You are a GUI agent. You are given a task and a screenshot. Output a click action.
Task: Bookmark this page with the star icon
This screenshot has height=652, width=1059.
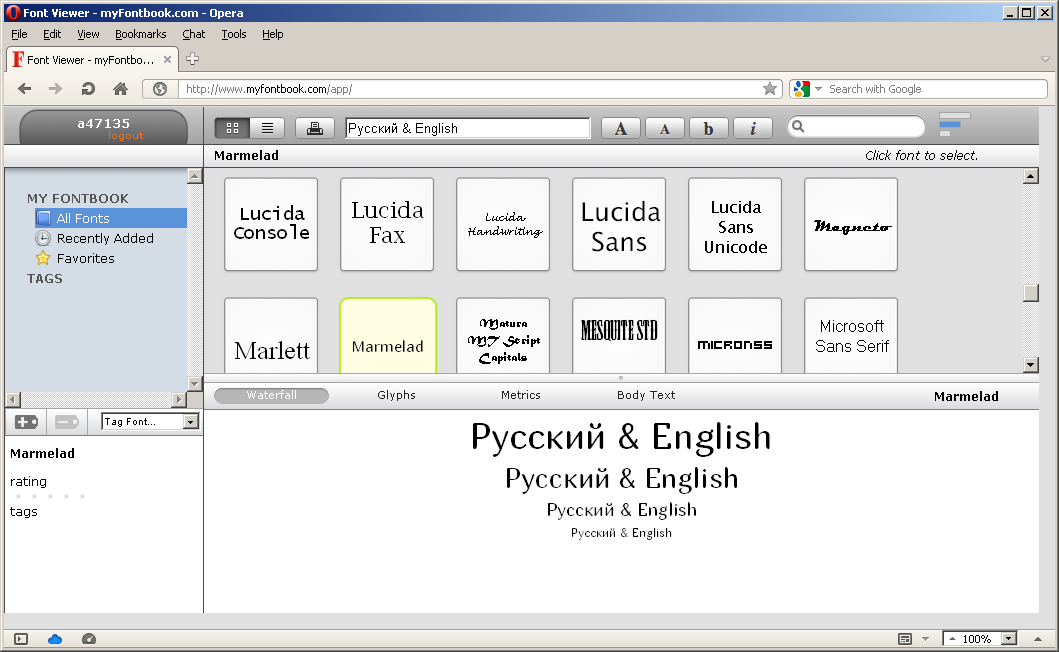[769, 89]
